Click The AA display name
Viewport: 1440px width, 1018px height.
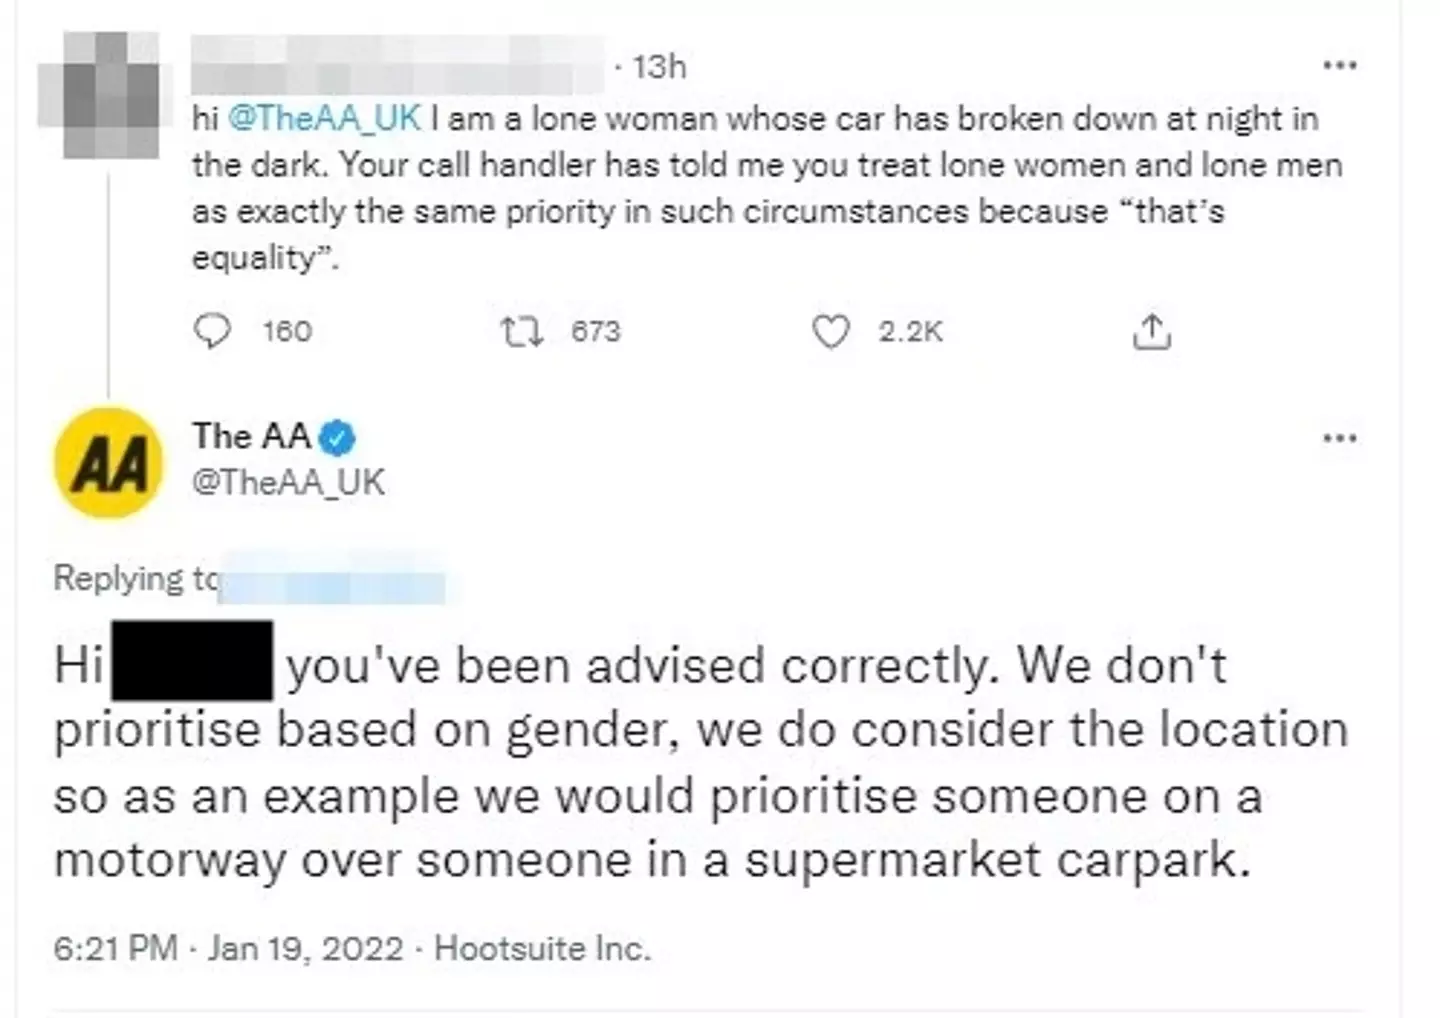click(251, 437)
